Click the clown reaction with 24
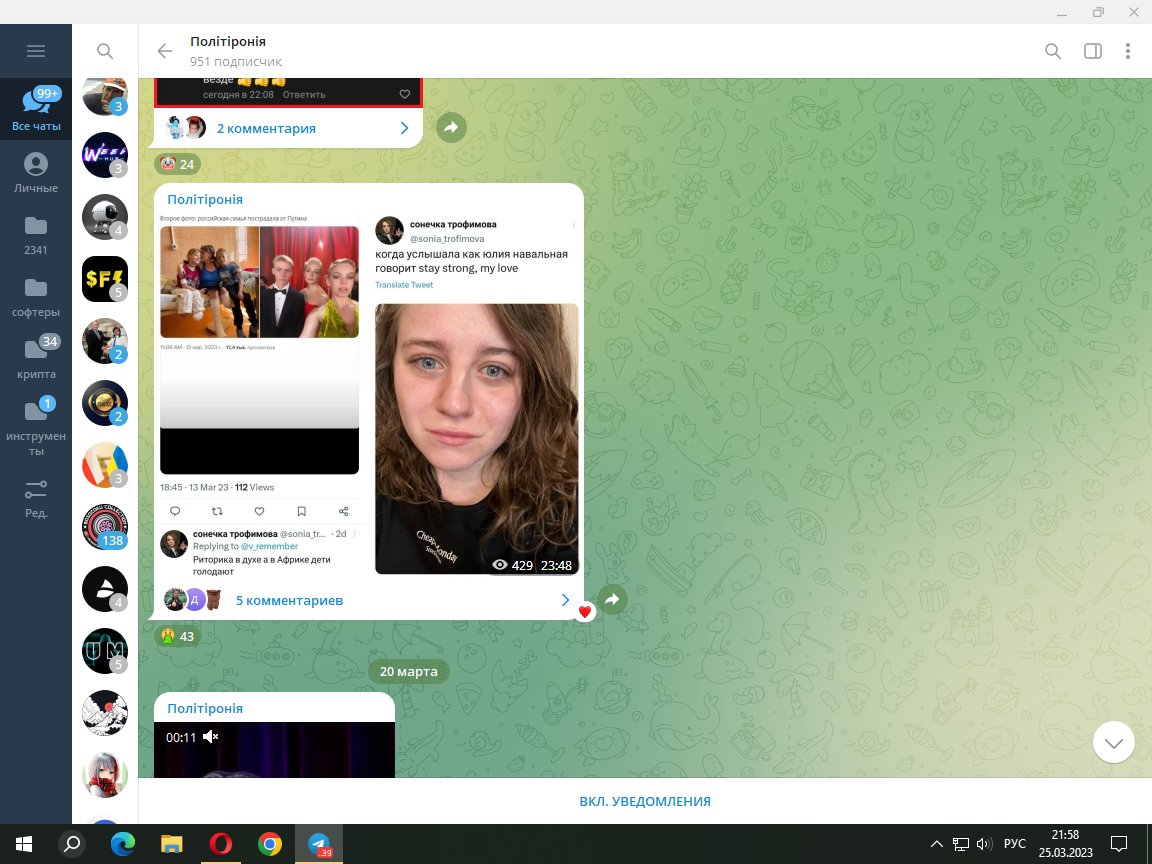1152x864 pixels. 178,164
